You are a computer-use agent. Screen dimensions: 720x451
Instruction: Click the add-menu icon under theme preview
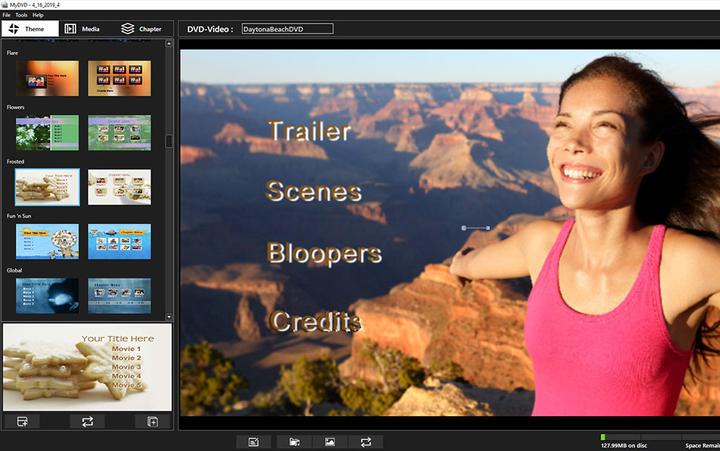22,422
